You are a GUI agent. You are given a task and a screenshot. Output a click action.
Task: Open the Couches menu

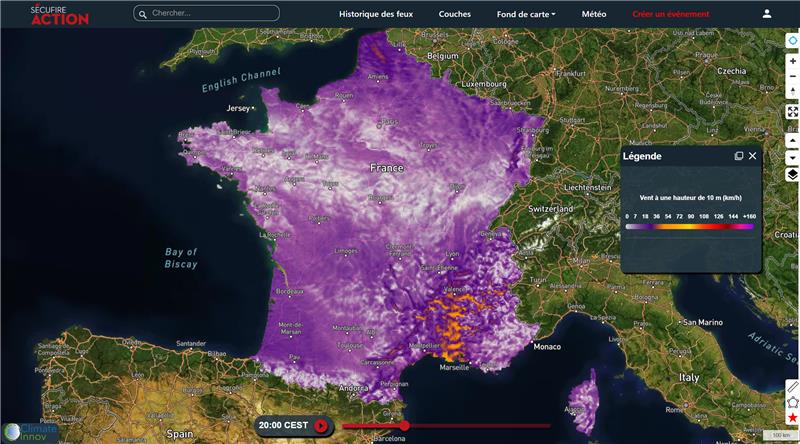(455, 14)
